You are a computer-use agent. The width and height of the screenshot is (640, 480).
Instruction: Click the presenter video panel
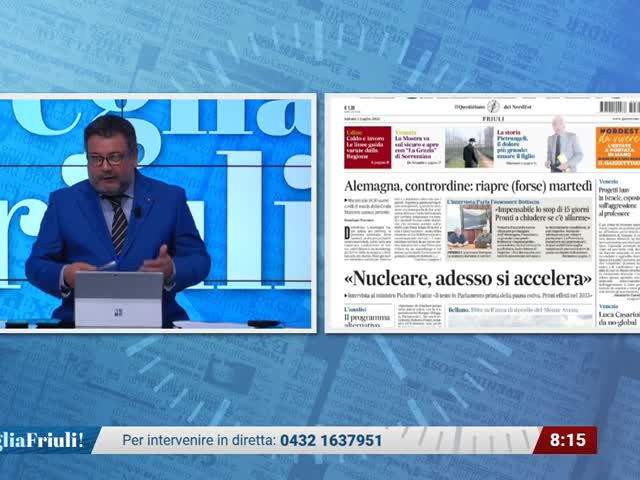(158, 213)
